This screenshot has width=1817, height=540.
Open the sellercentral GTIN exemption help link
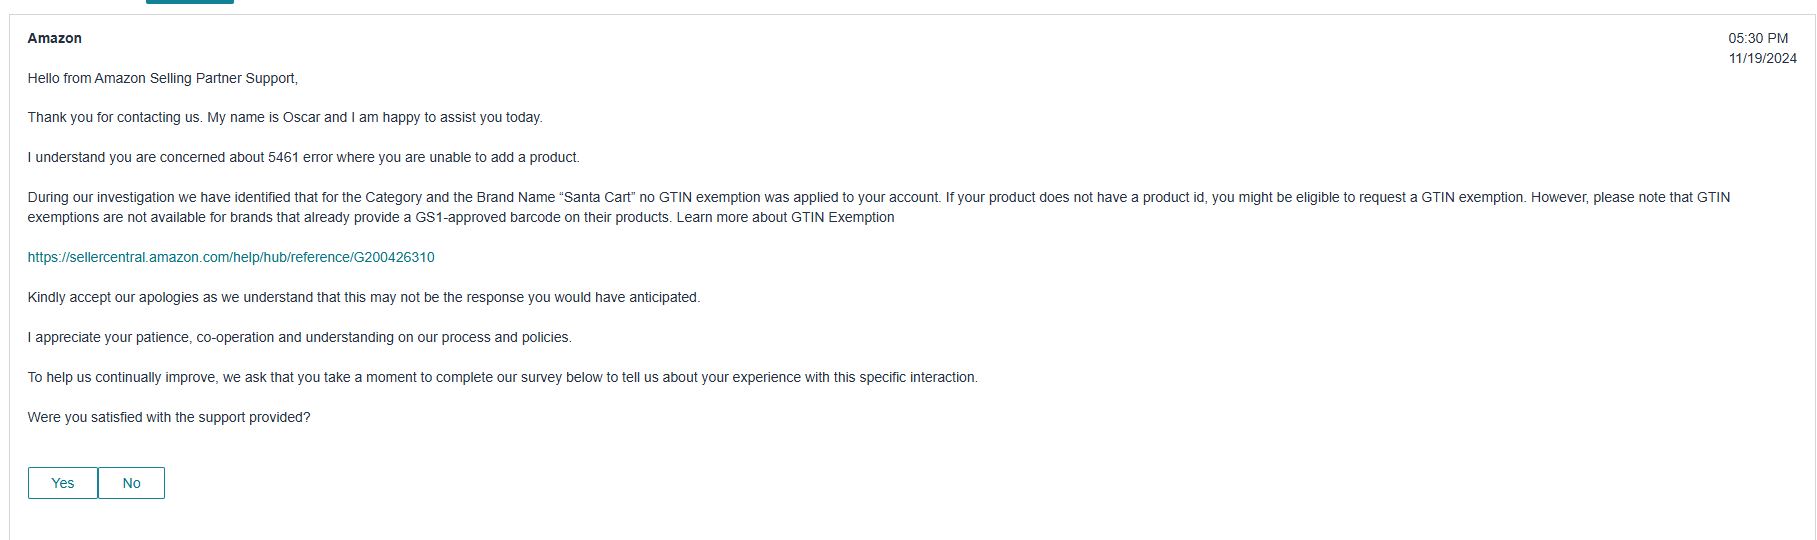pos(231,257)
